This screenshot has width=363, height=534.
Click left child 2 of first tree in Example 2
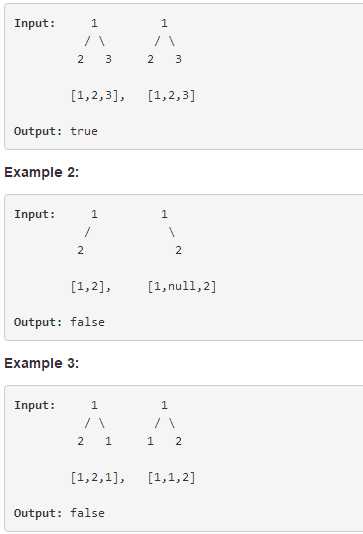click(80, 250)
